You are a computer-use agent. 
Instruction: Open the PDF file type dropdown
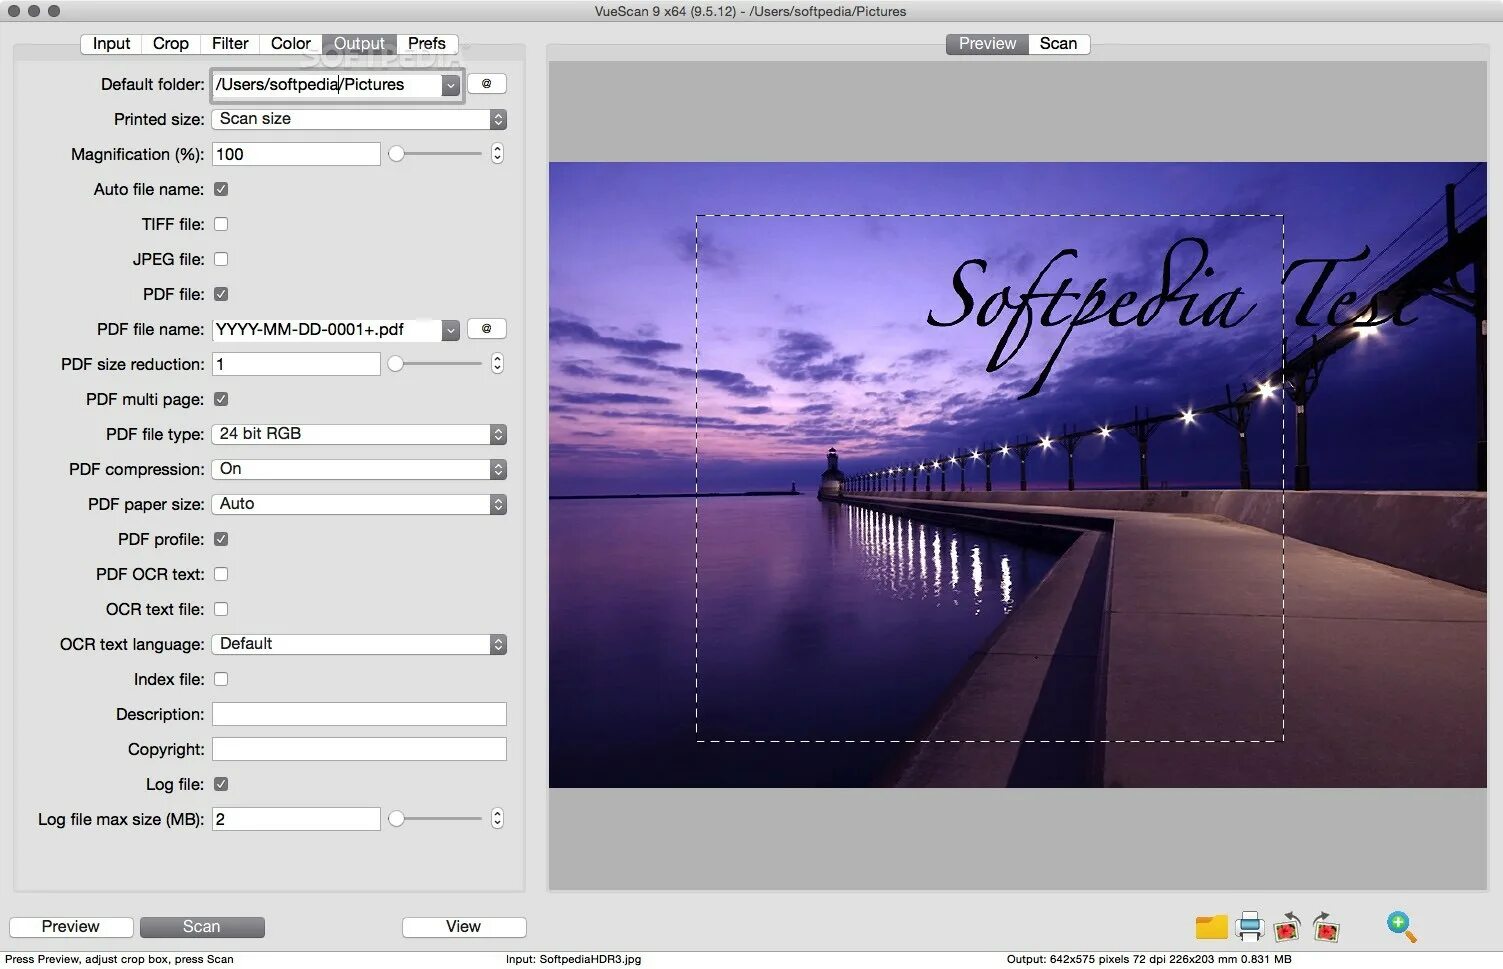point(359,434)
